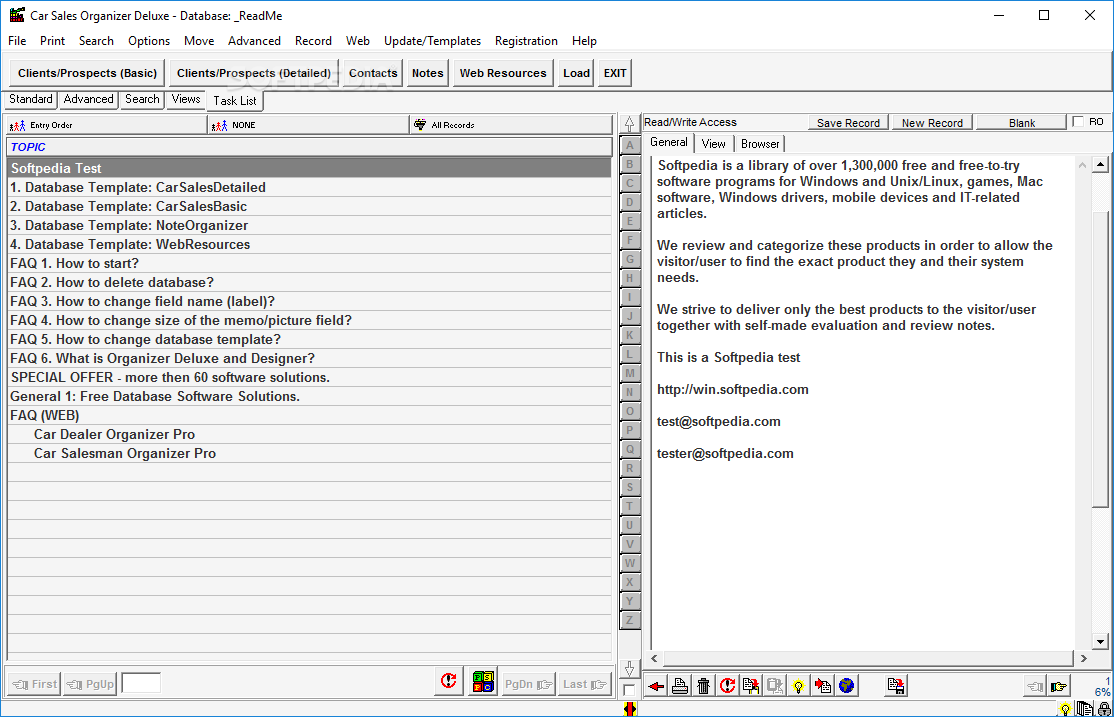
Task: Jump to letter S in alphabet index
Action: point(629,487)
